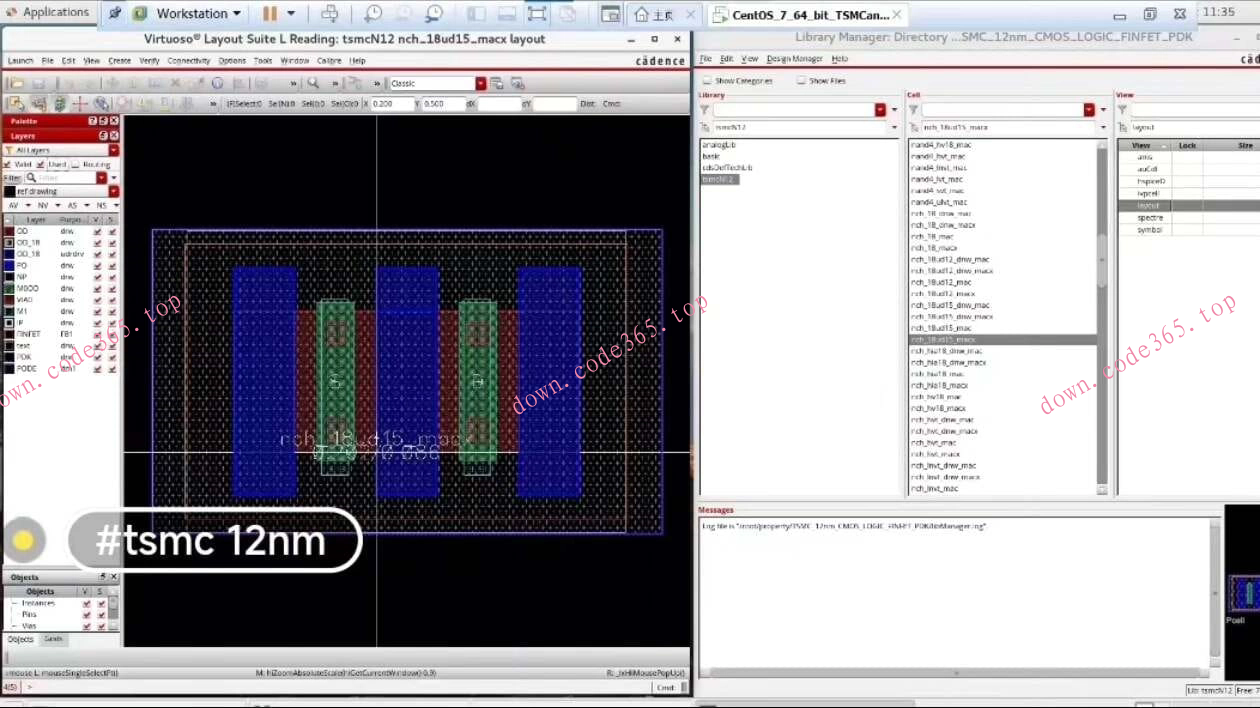Click the fullscreen icon in Workstation toolbar

(x=537, y=14)
